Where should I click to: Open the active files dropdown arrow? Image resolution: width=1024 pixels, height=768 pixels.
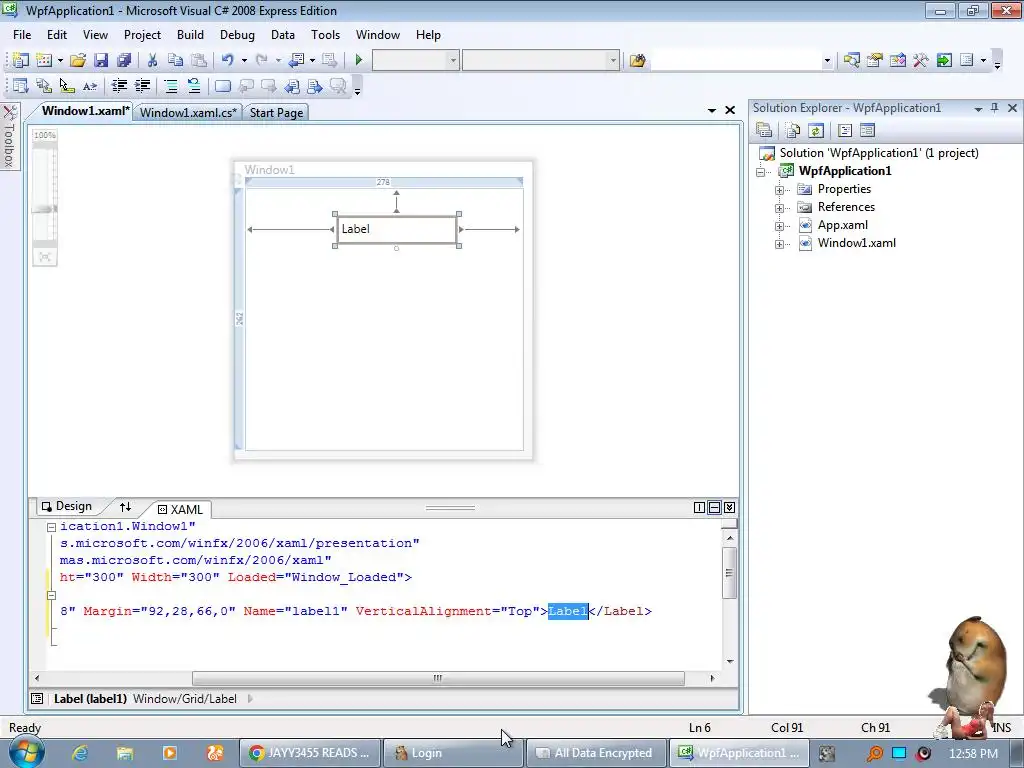(x=712, y=110)
